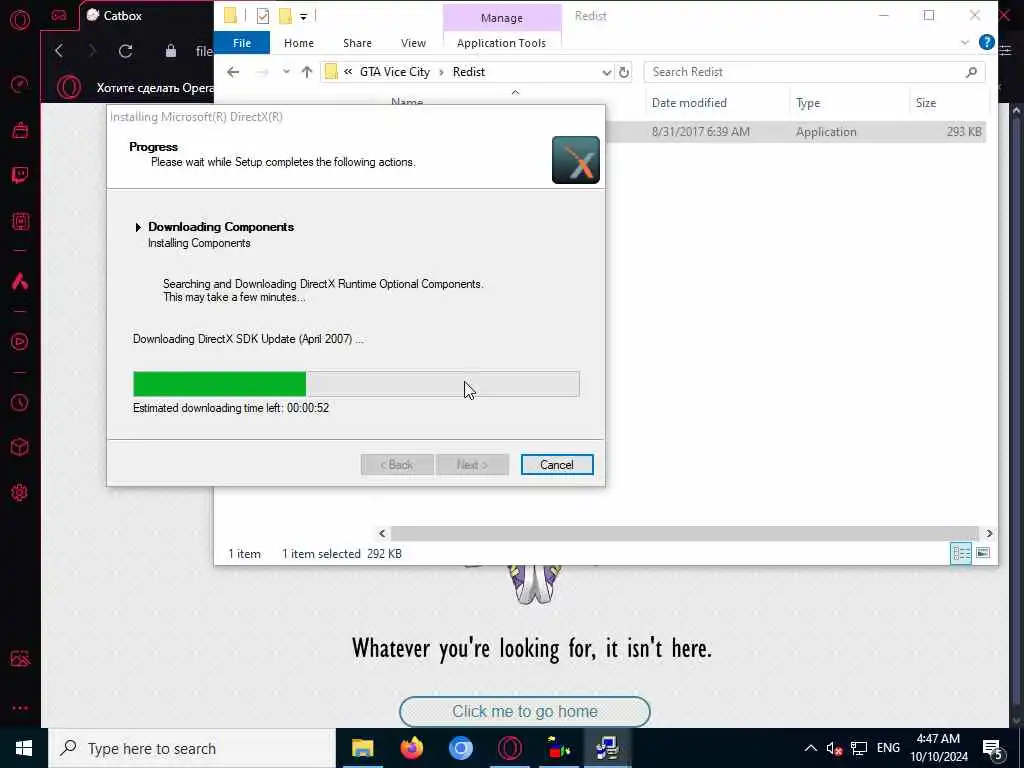The width and height of the screenshot is (1024, 768).
Task: Switch to the View ribbon tab
Action: pyautogui.click(x=413, y=43)
